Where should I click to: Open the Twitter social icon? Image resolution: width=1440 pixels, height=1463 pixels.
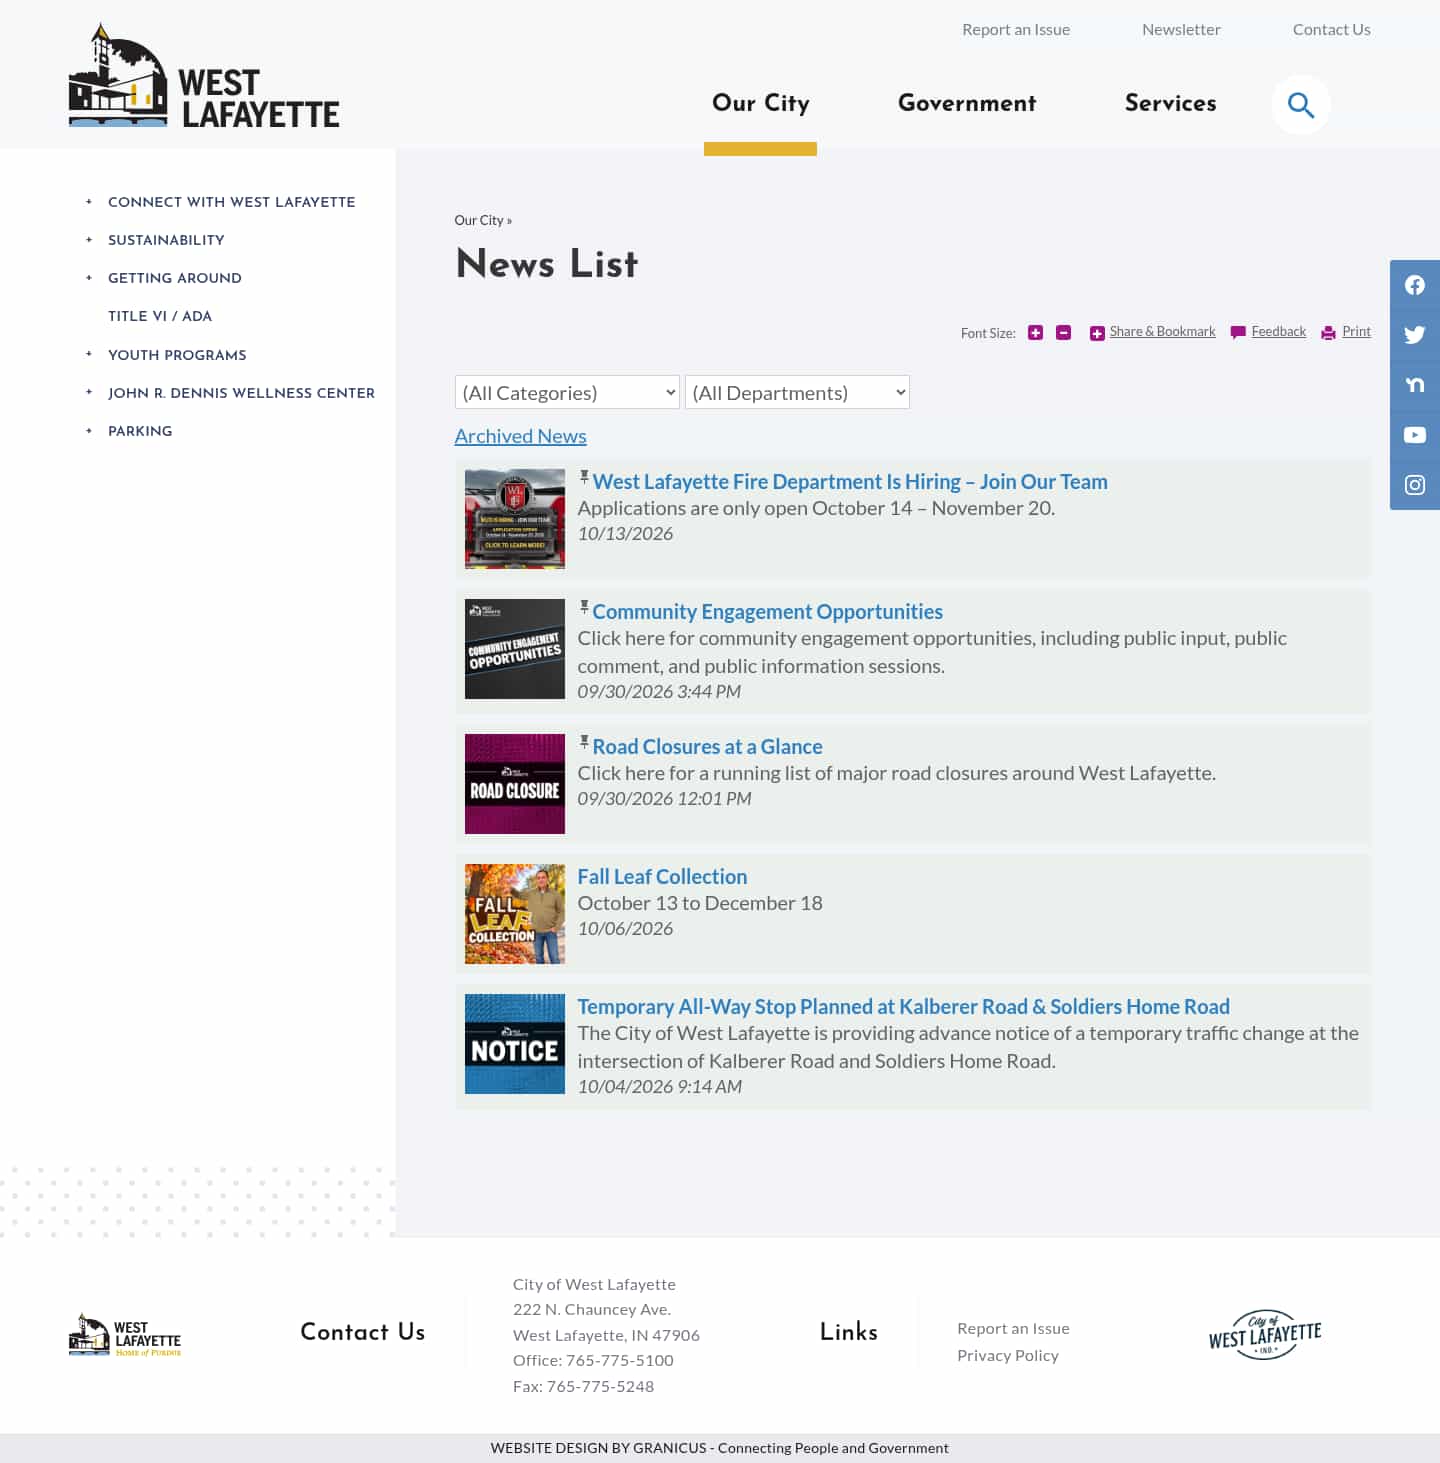(1415, 335)
